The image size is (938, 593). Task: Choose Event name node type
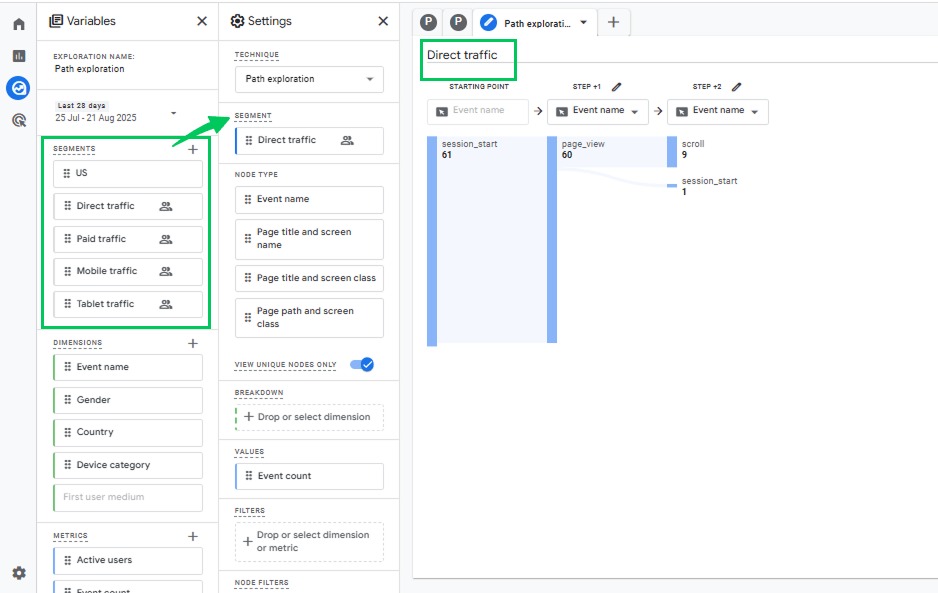point(309,200)
